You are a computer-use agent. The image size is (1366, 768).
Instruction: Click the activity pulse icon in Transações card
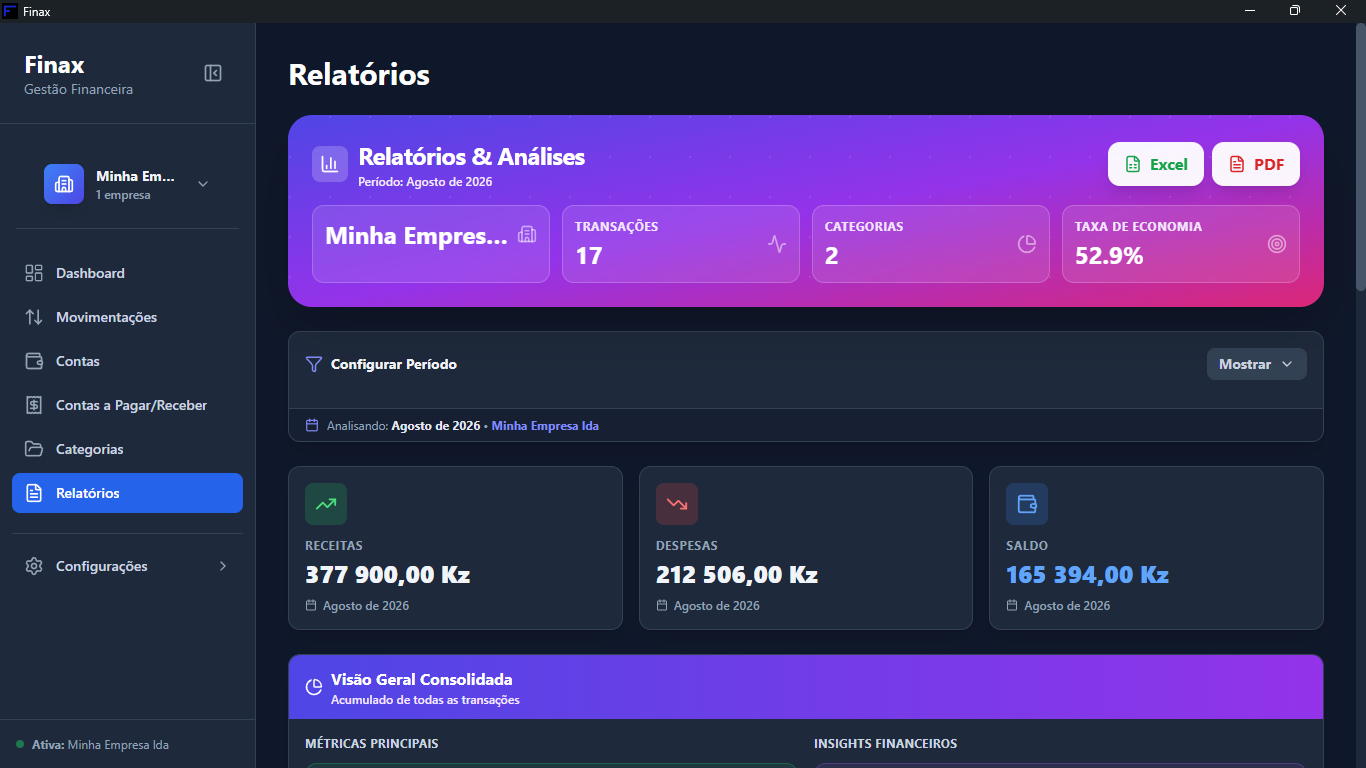pos(777,244)
